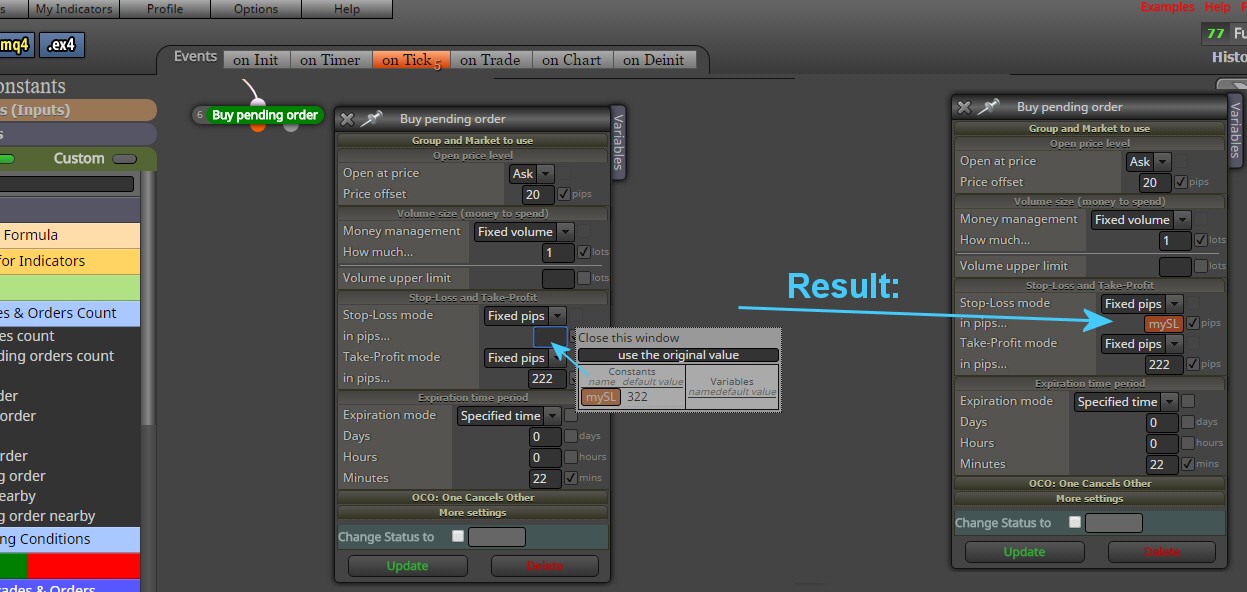Click the mySL value in the Result dialog
The height and width of the screenshot is (592, 1247).
pos(1164,324)
